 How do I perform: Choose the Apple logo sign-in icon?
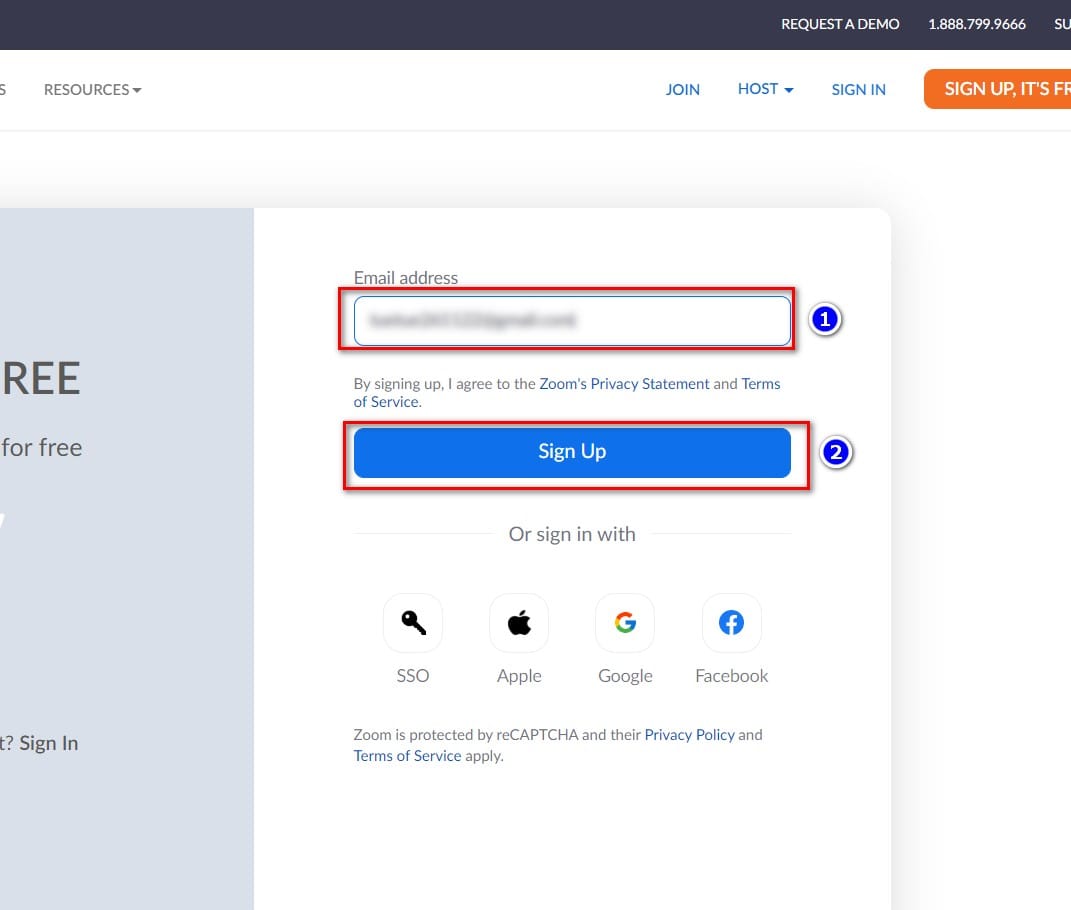[519, 623]
